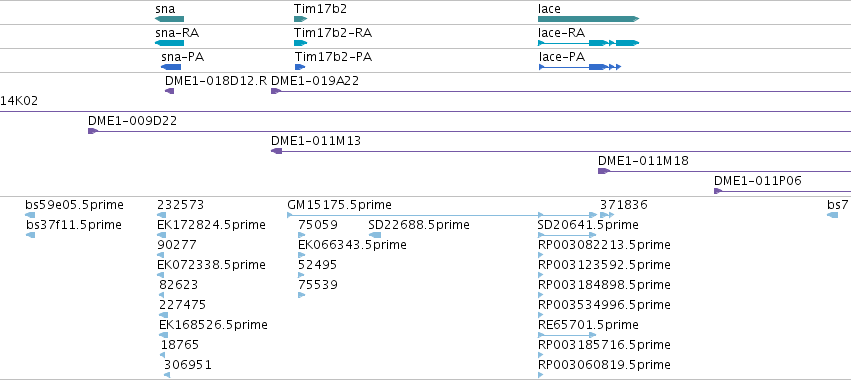Select the lace-PA protein feature
This screenshot has width=851, height=380.
580,67
